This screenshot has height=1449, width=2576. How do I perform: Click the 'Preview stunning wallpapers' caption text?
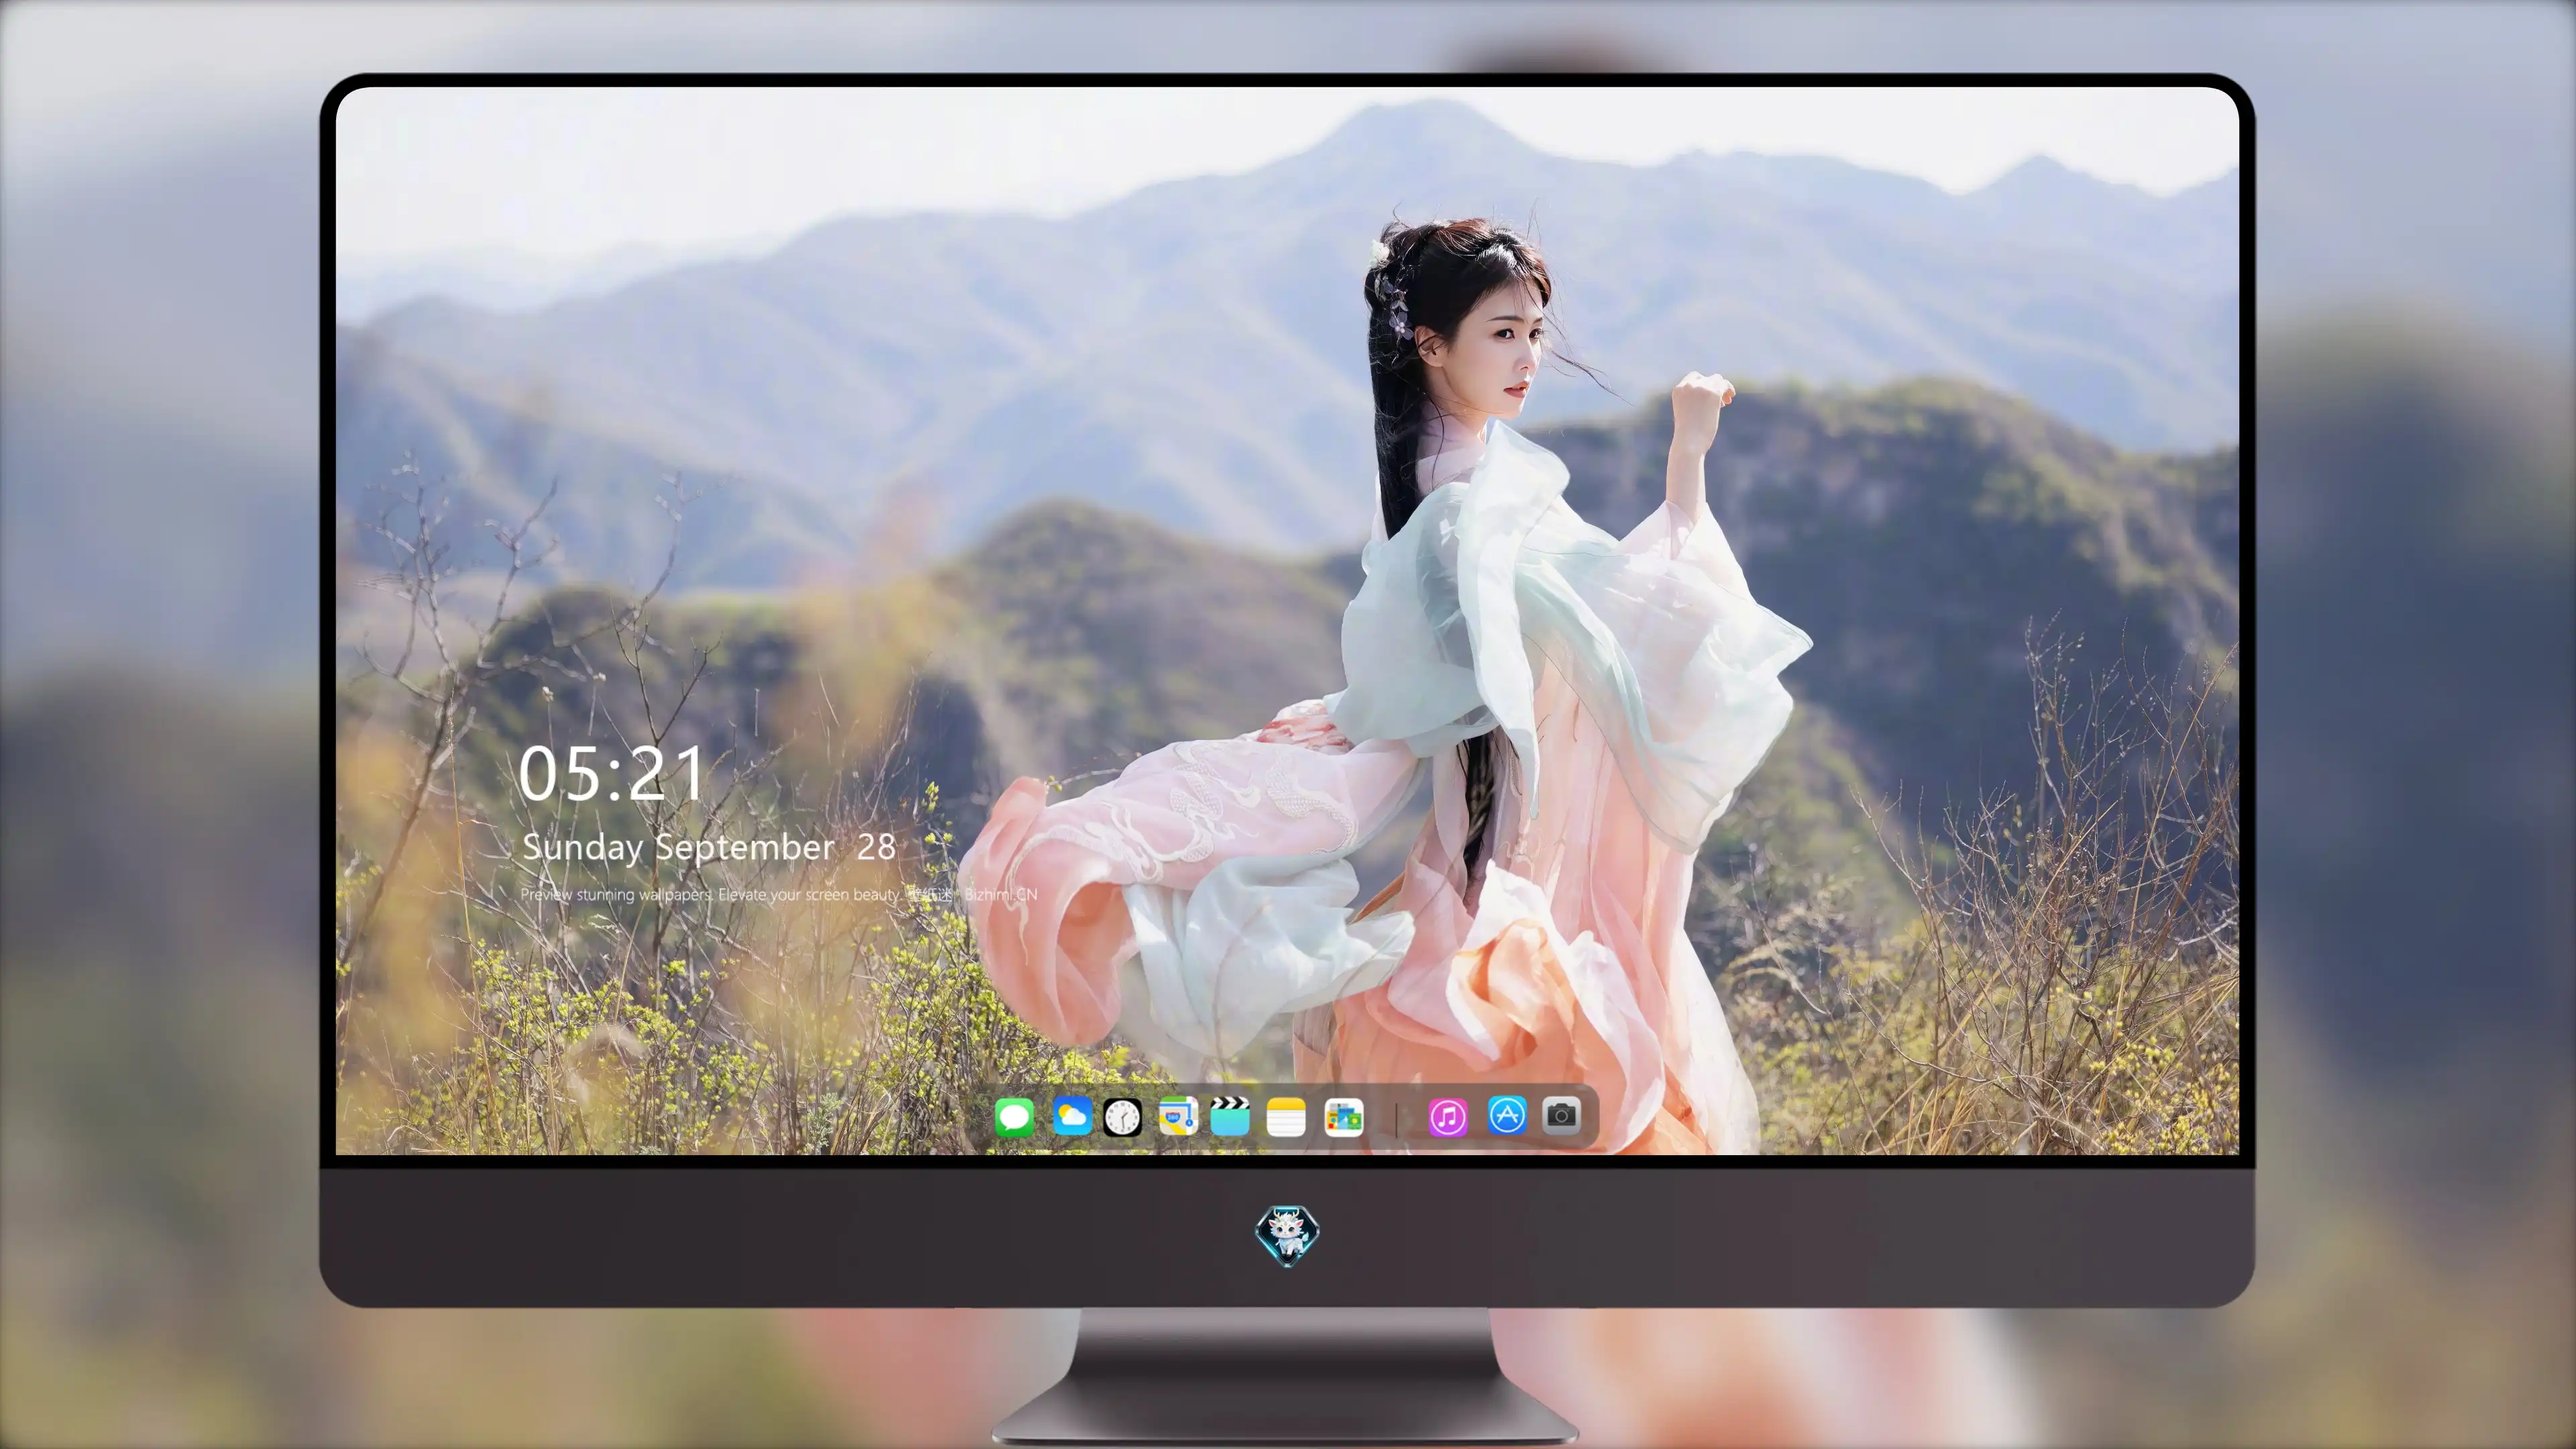(x=778, y=894)
